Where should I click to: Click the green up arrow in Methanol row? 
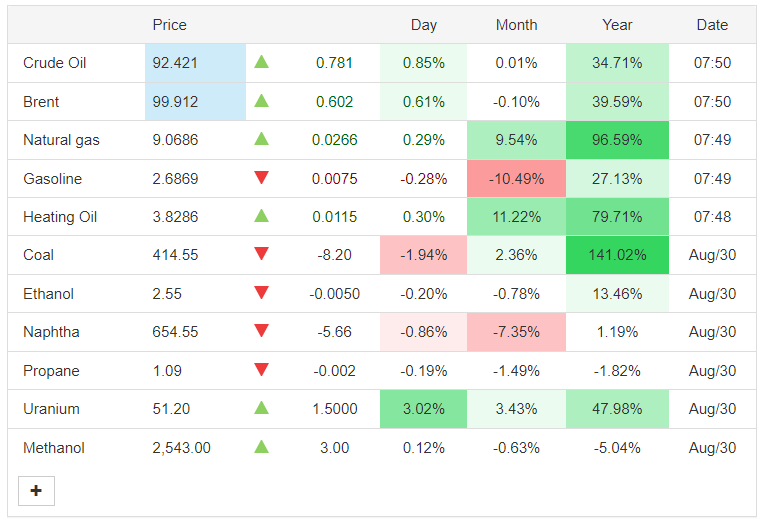pos(261,446)
